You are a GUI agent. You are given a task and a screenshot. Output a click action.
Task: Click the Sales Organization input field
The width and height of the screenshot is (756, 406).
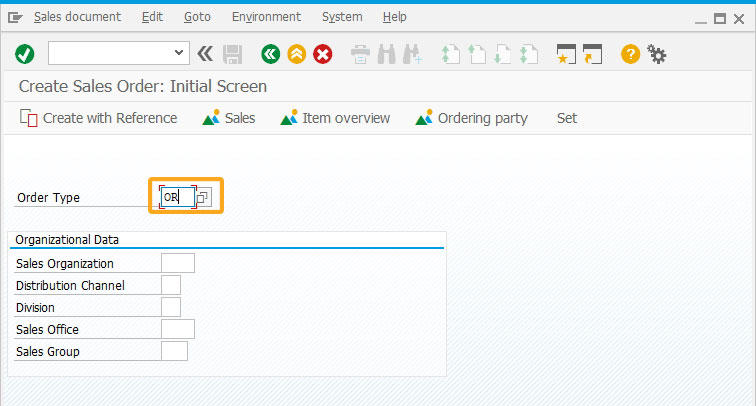178,263
